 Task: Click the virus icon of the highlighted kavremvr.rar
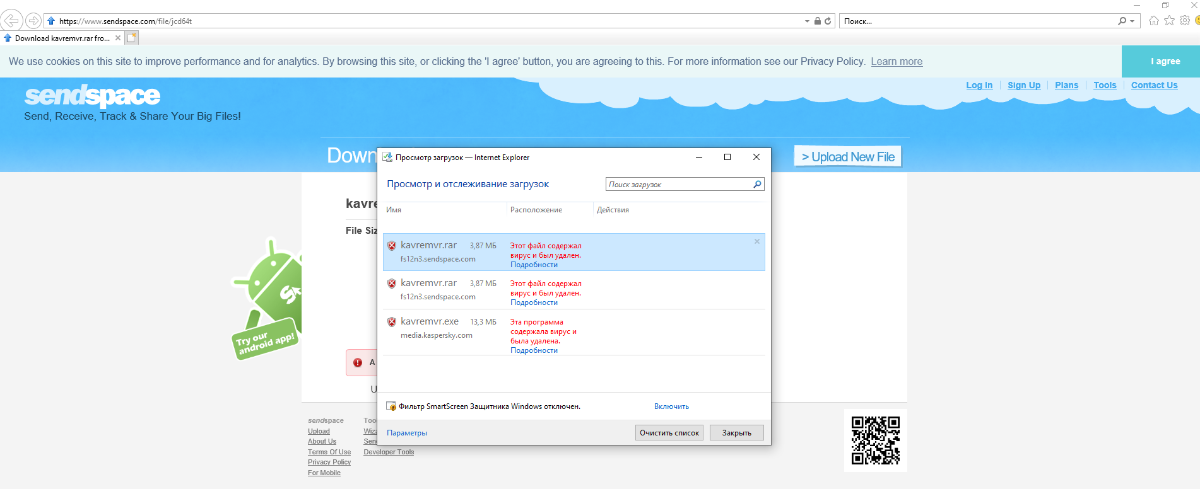coord(392,244)
